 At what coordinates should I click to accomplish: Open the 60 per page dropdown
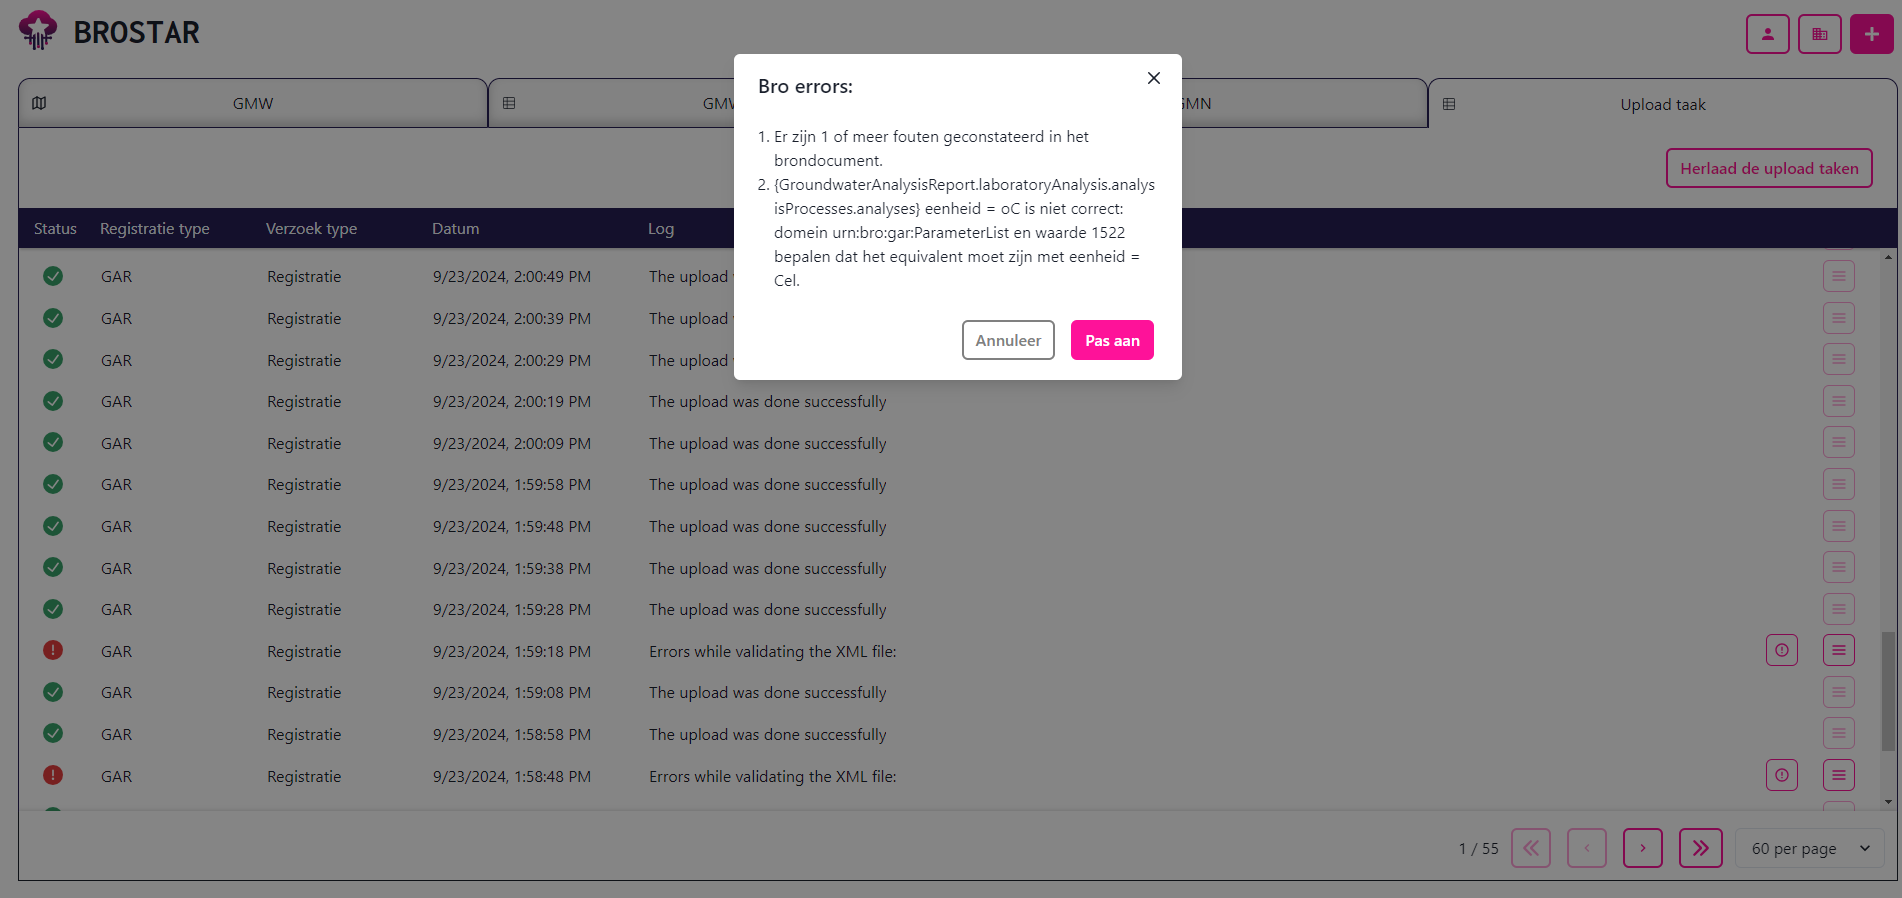tap(1810, 848)
